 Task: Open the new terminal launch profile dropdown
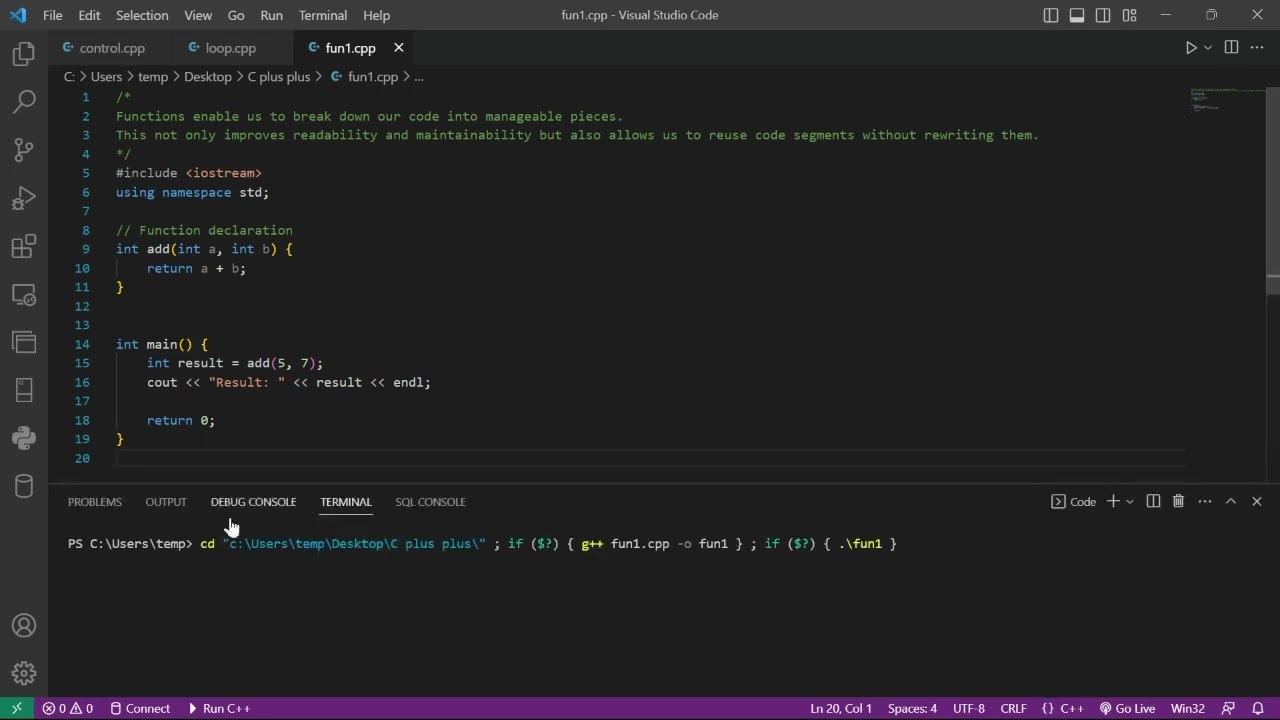pos(1130,501)
